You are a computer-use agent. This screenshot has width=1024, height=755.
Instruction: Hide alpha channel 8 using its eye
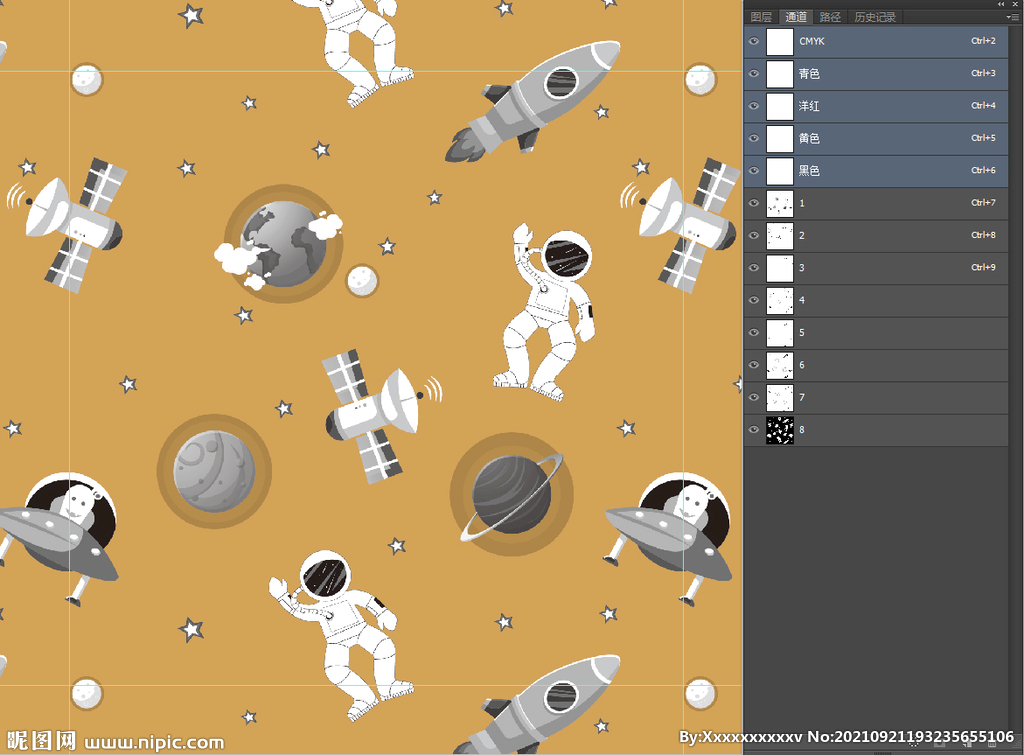tap(754, 430)
